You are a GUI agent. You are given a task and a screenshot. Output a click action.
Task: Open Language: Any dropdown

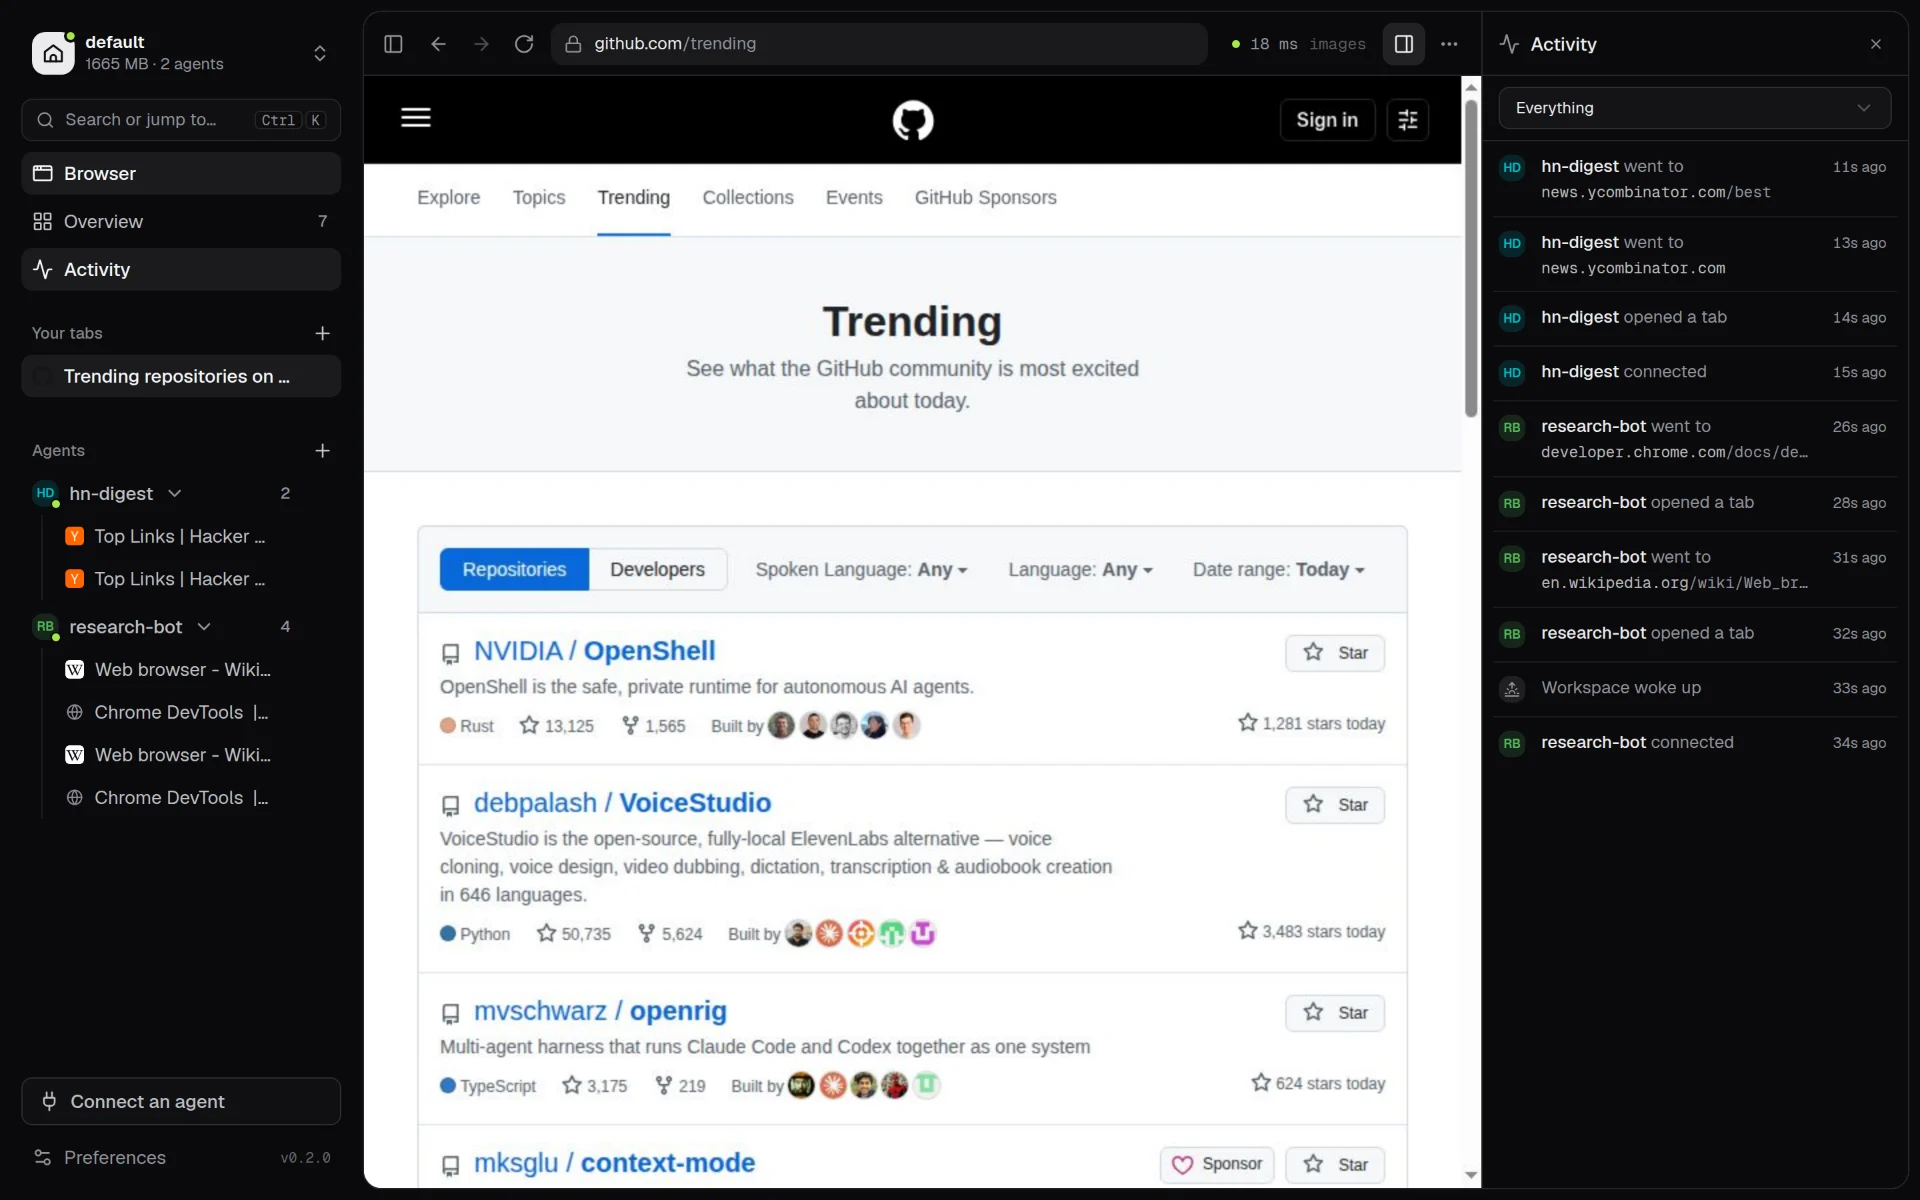[x=1080, y=569]
